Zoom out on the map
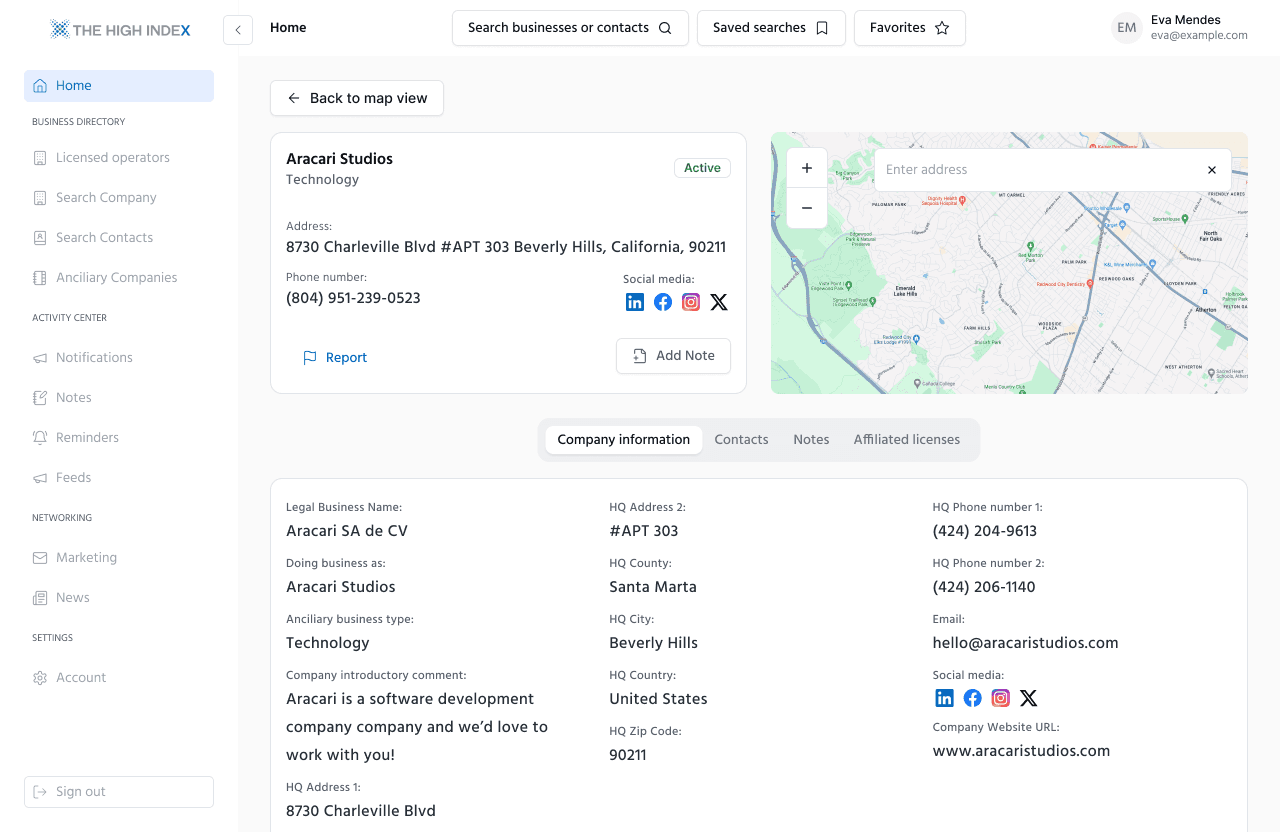 pyautogui.click(x=807, y=208)
